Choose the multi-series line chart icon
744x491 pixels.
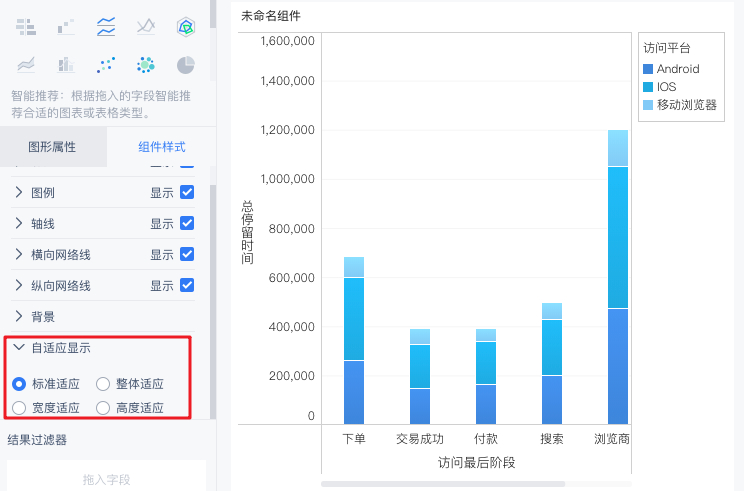106,27
